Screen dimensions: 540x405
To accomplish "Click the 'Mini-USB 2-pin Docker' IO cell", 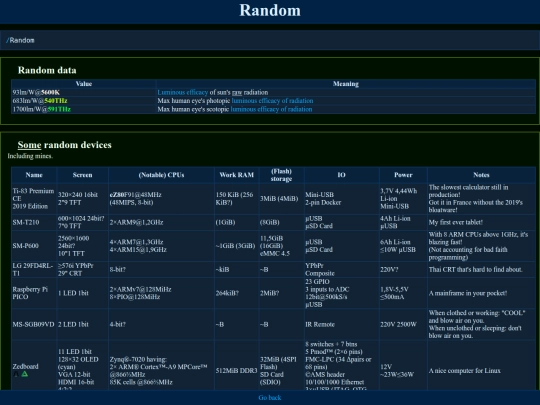I will 341,199.
